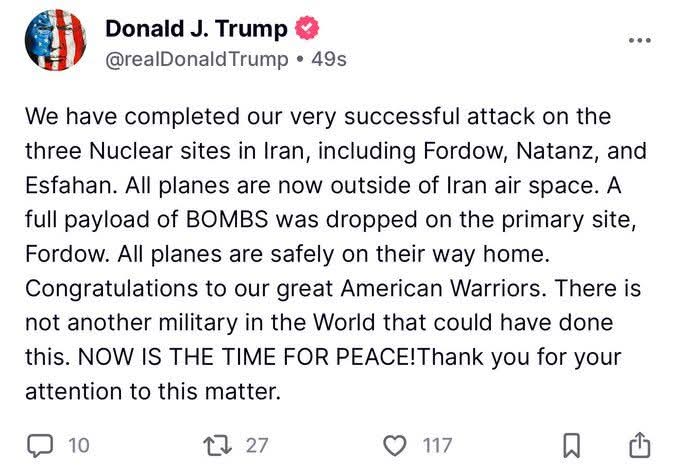Open the 49s post timestamp
Viewport: 680px width, 471px height.
pos(329,59)
